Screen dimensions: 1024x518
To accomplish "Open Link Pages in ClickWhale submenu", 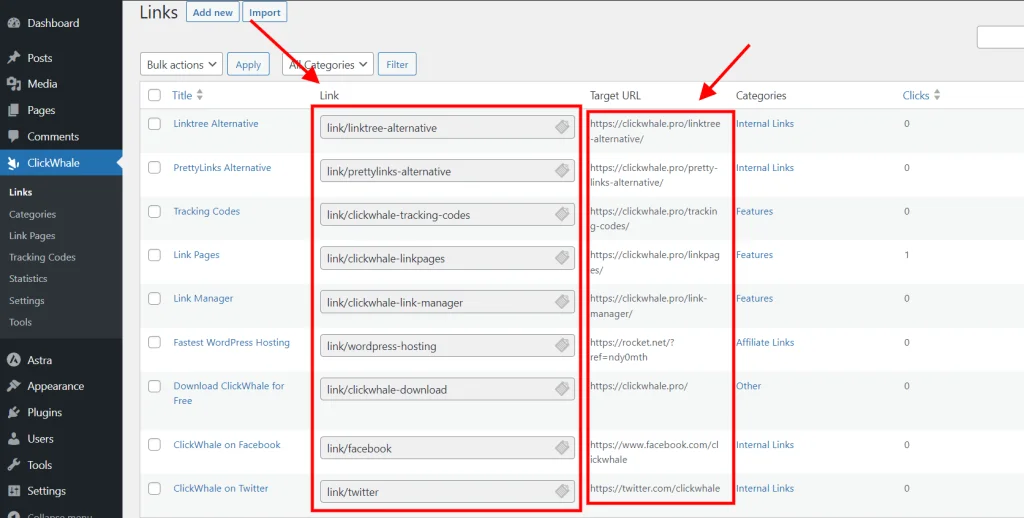I will tap(32, 236).
